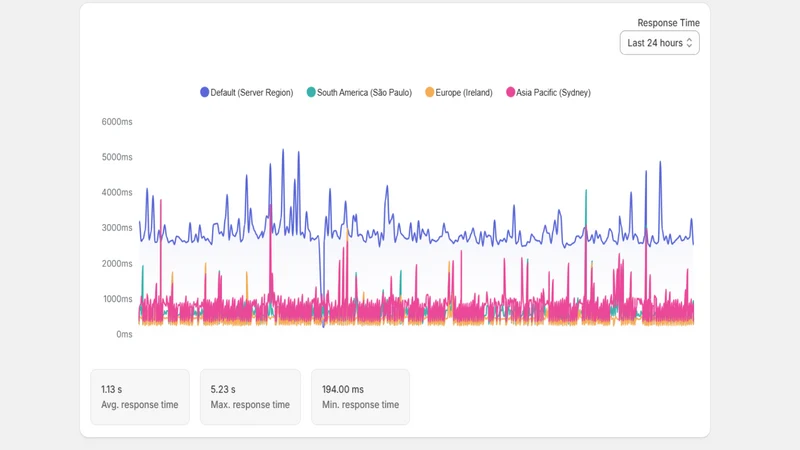
Task: Click the blue Default region color dot
Action: [x=205, y=92]
